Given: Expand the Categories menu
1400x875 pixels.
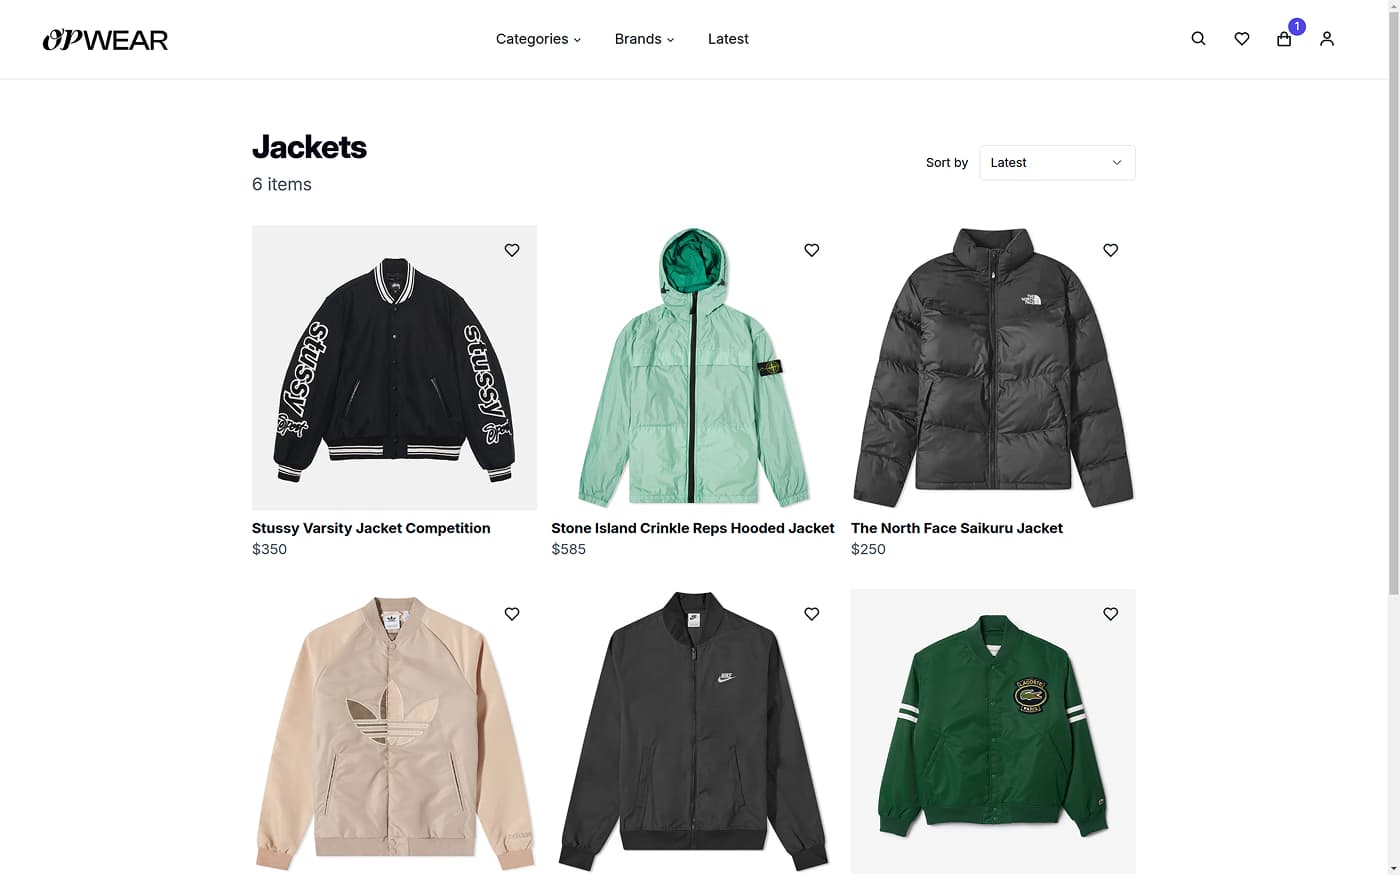Looking at the screenshot, I should [538, 39].
